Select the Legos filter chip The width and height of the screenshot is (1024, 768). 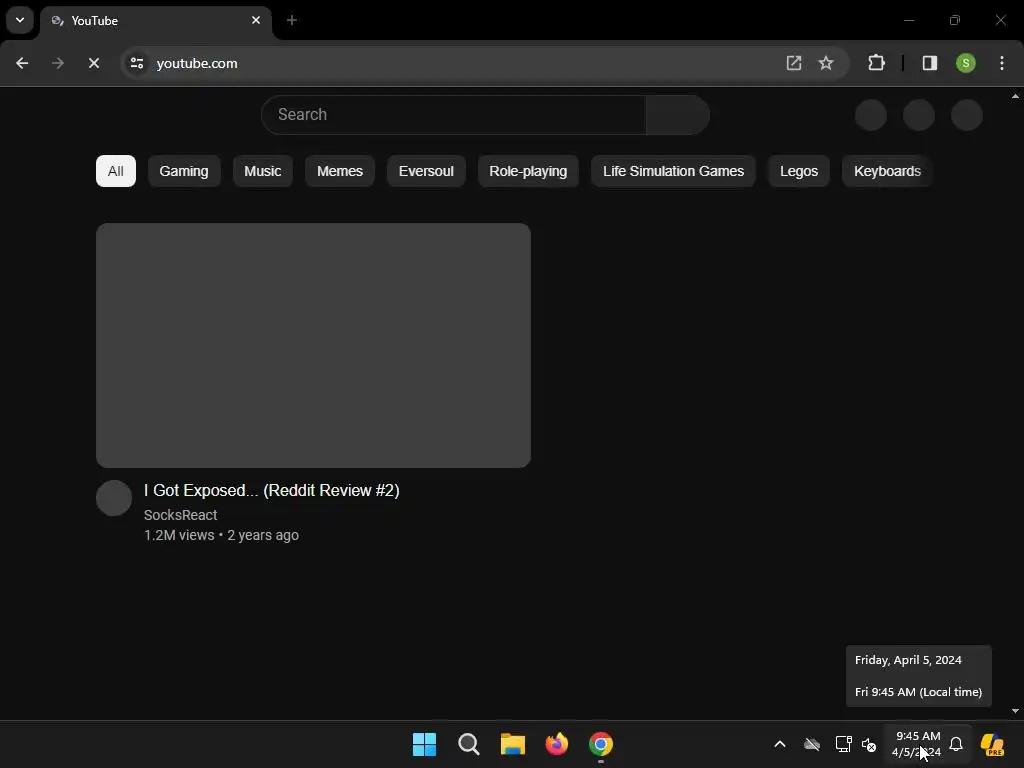pos(799,171)
